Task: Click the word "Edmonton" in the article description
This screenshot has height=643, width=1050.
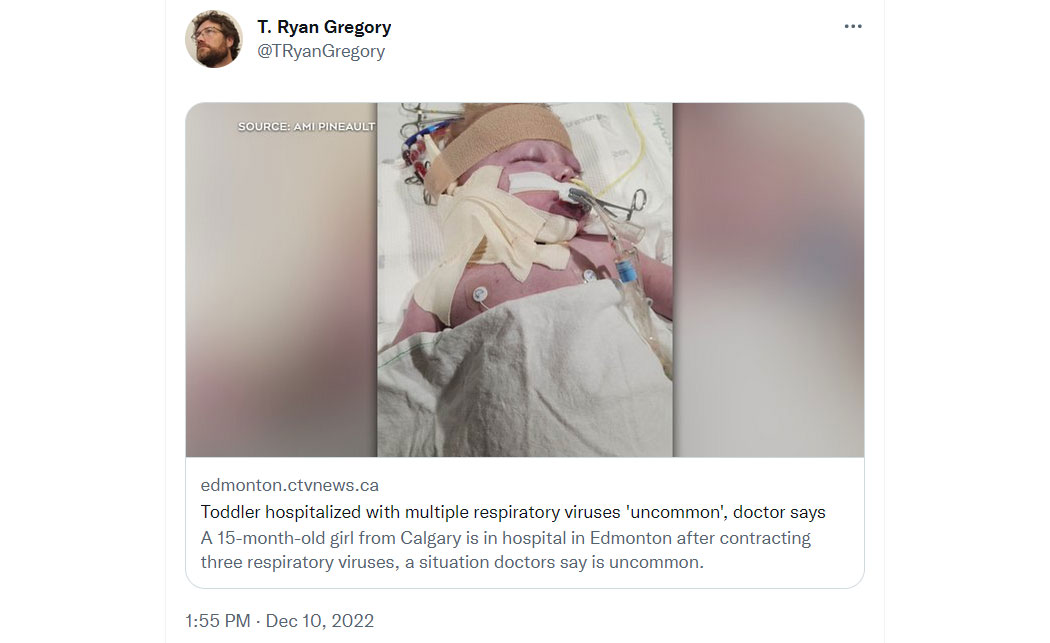Action: [x=630, y=538]
